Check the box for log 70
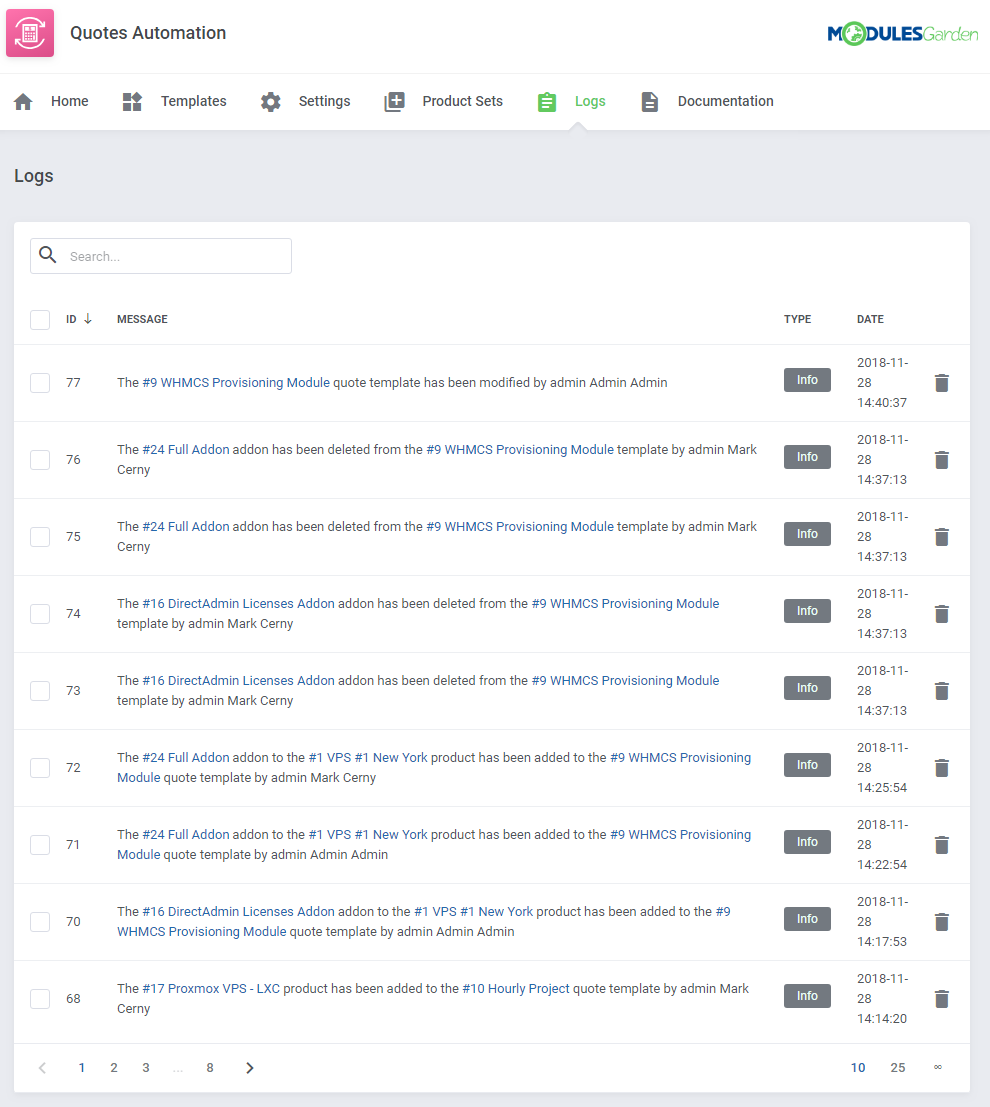This screenshot has height=1107, width=990. pos(40,921)
